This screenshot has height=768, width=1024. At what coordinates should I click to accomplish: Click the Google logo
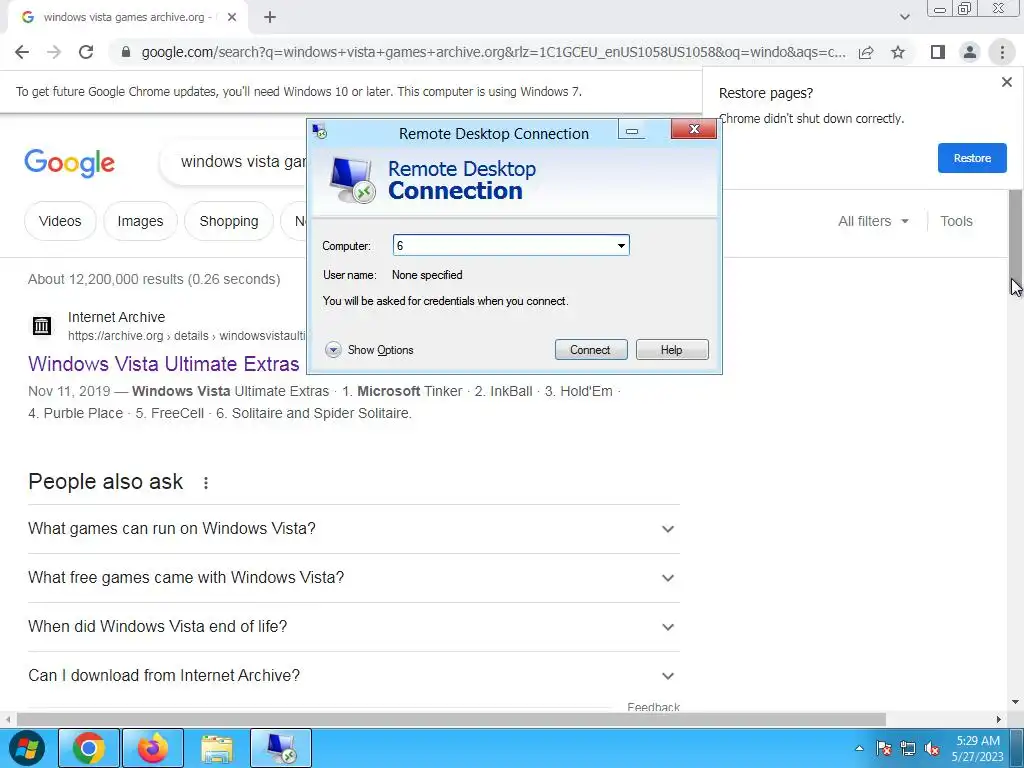pyautogui.click(x=69, y=163)
